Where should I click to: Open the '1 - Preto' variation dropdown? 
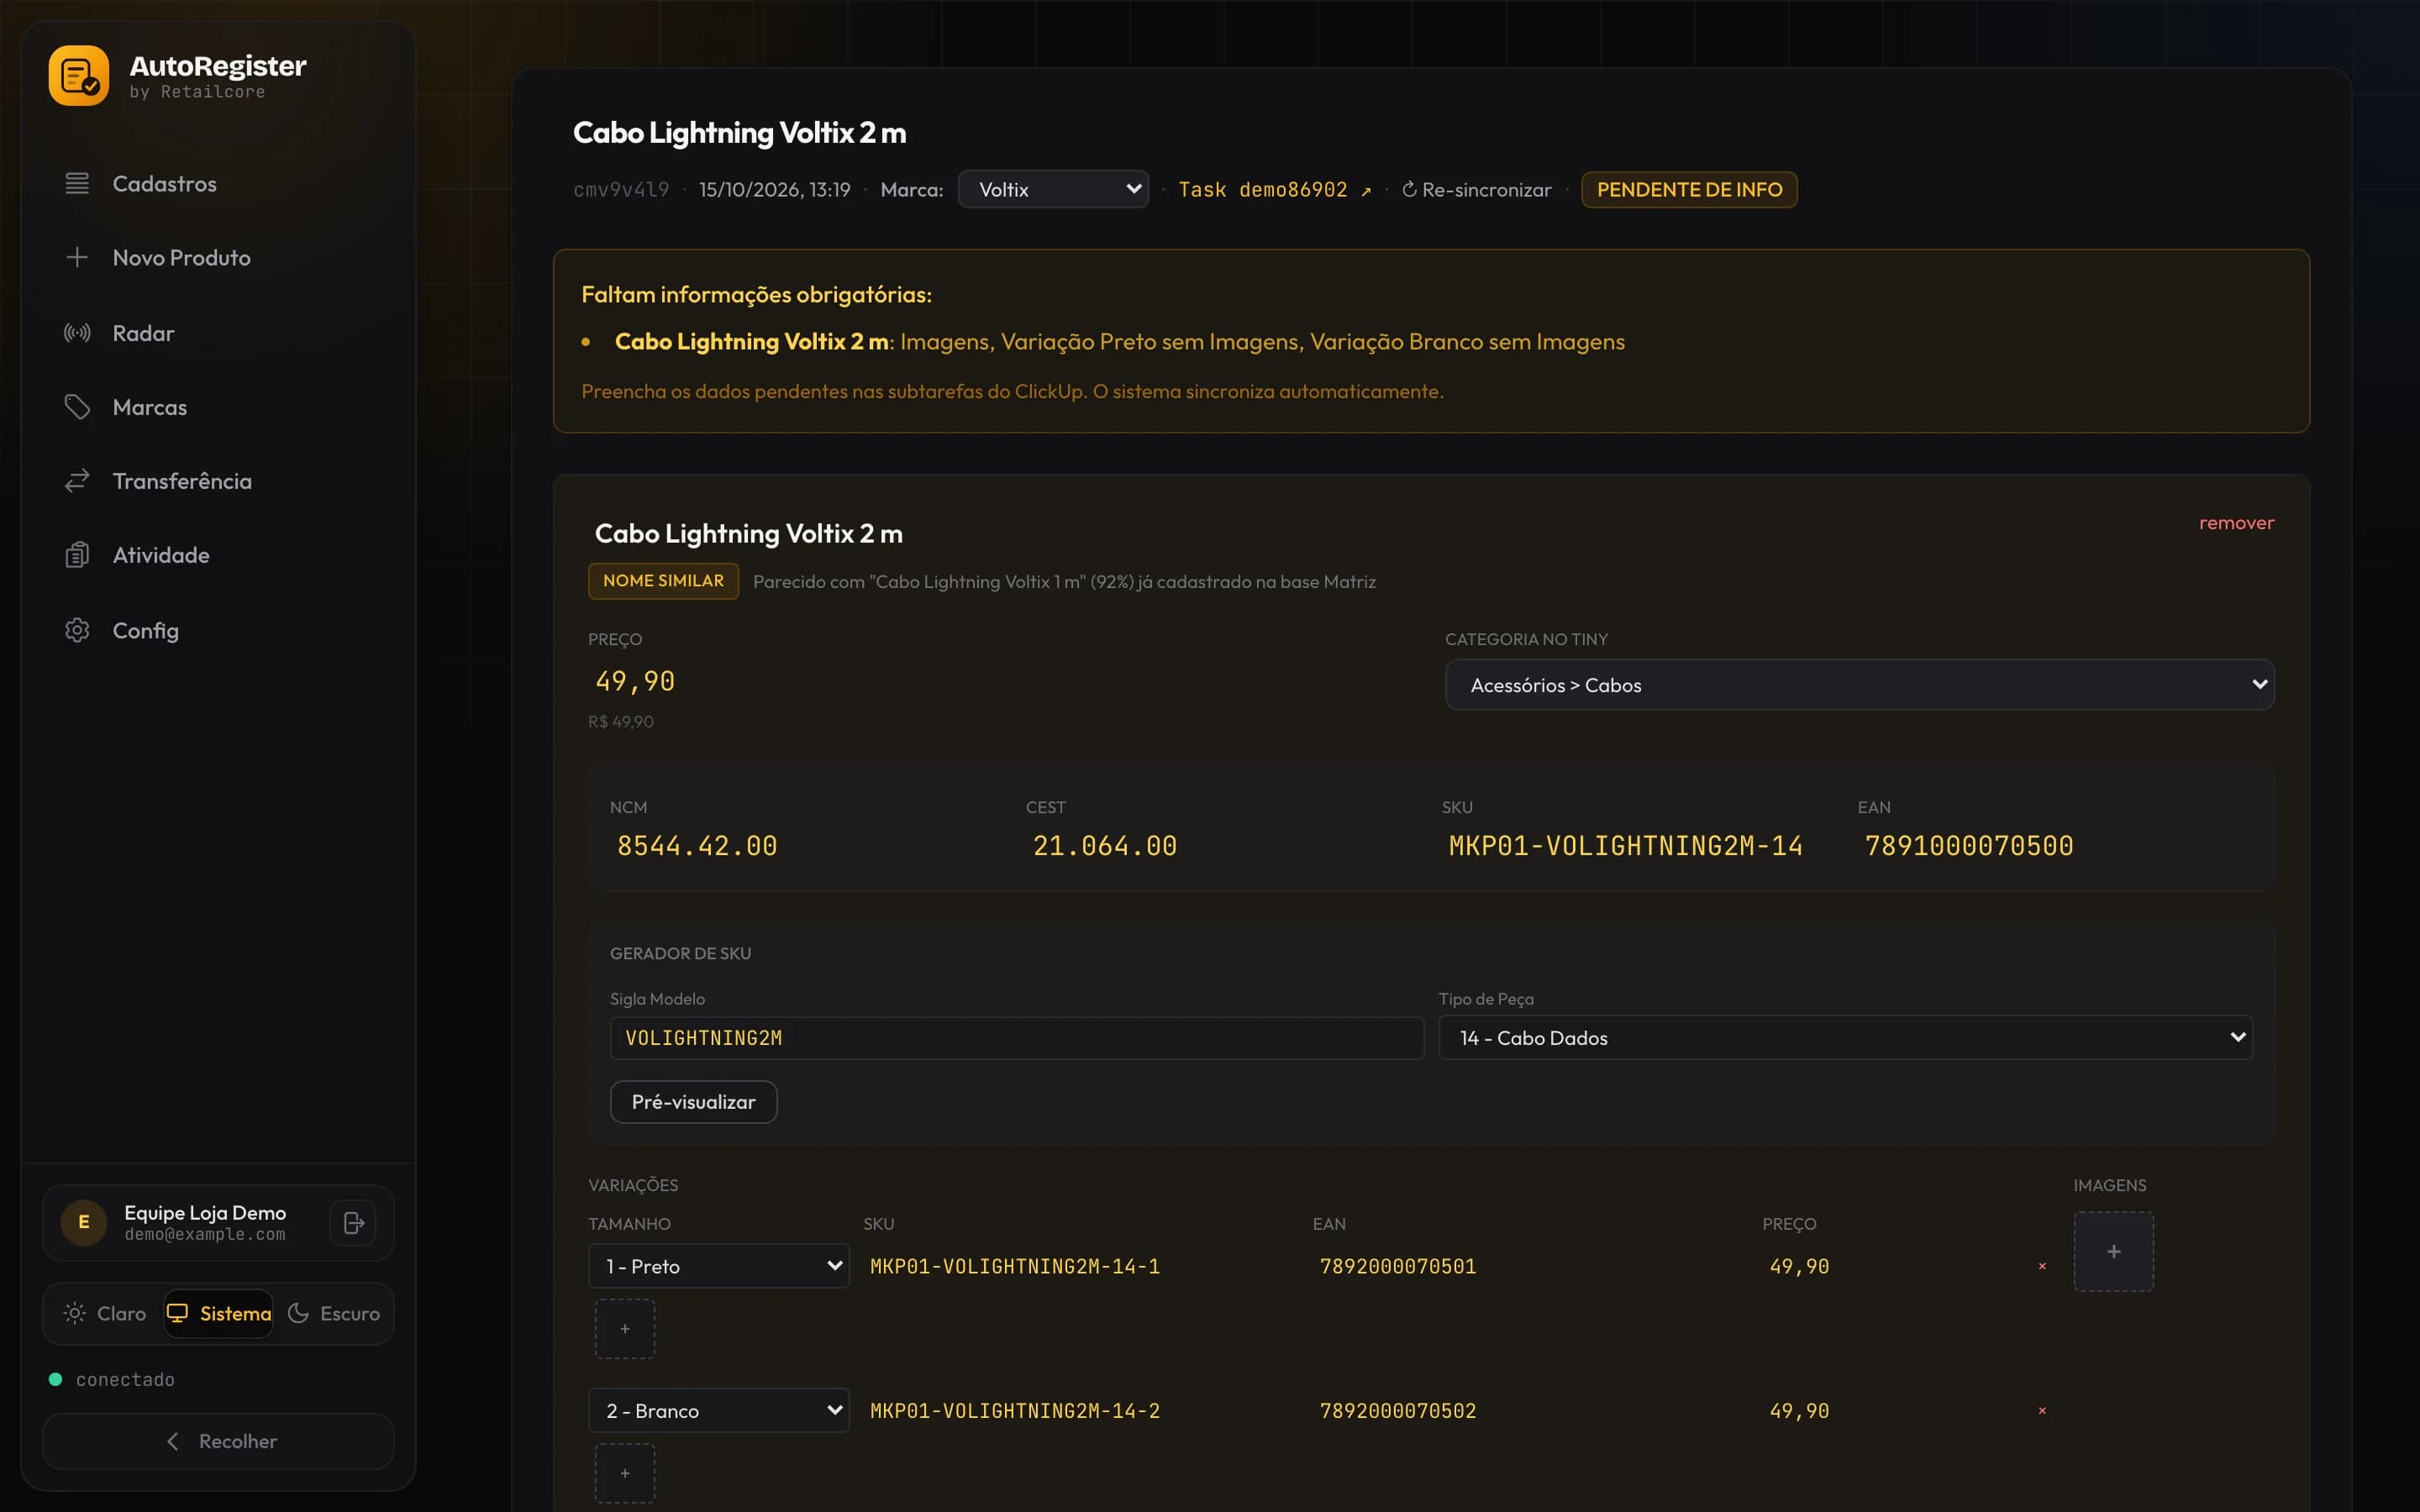point(719,1266)
